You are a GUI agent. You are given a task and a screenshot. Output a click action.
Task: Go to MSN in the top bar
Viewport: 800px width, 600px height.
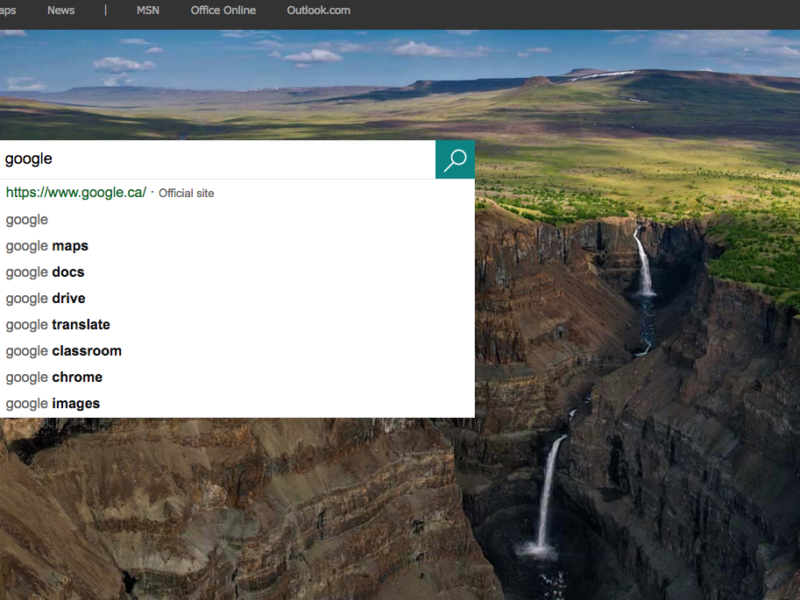coord(148,10)
